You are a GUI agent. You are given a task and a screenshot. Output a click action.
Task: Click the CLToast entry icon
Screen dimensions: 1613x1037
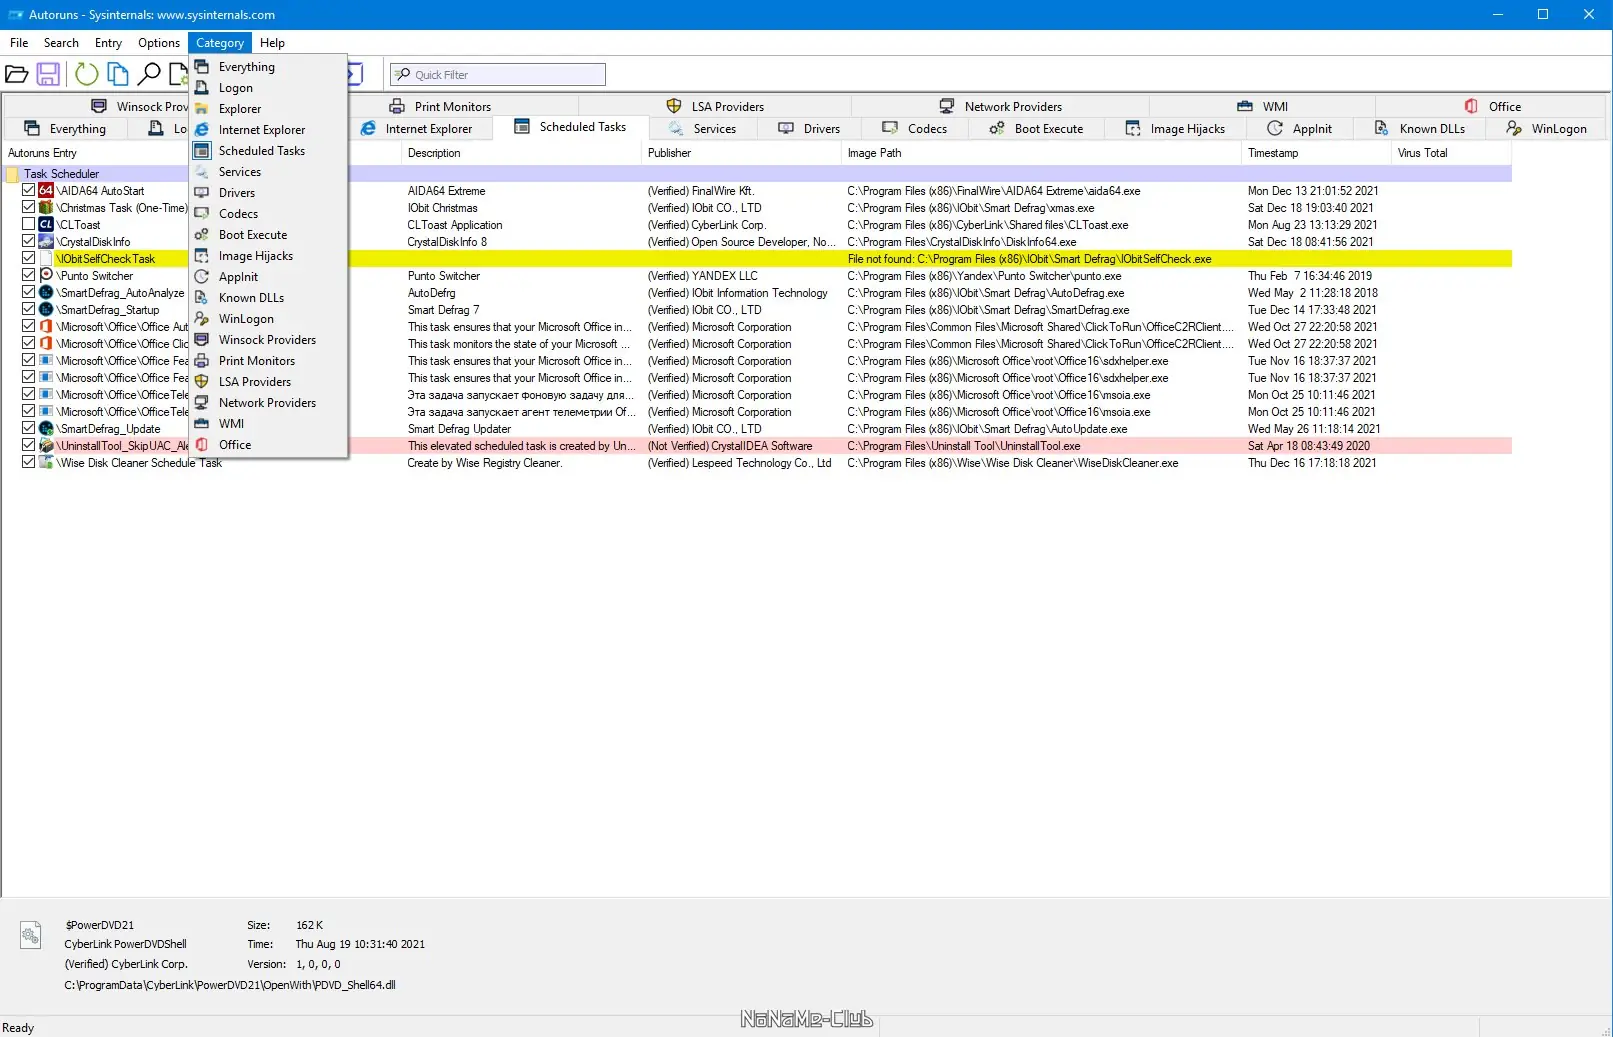point(46,225)
